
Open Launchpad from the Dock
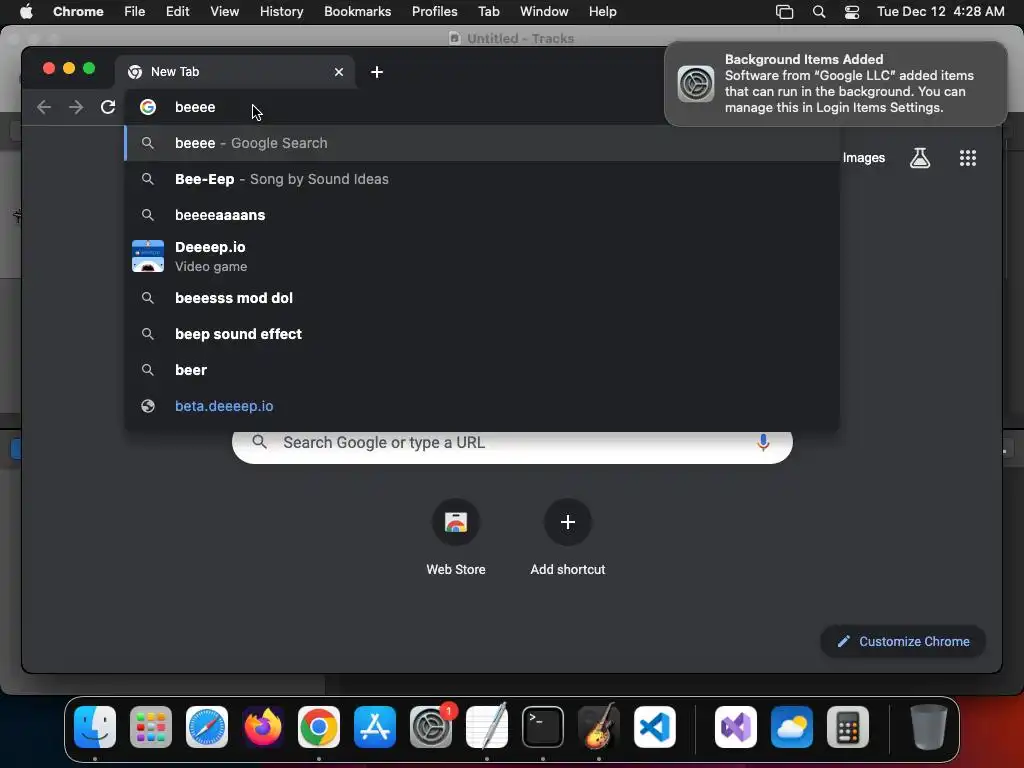151,727
